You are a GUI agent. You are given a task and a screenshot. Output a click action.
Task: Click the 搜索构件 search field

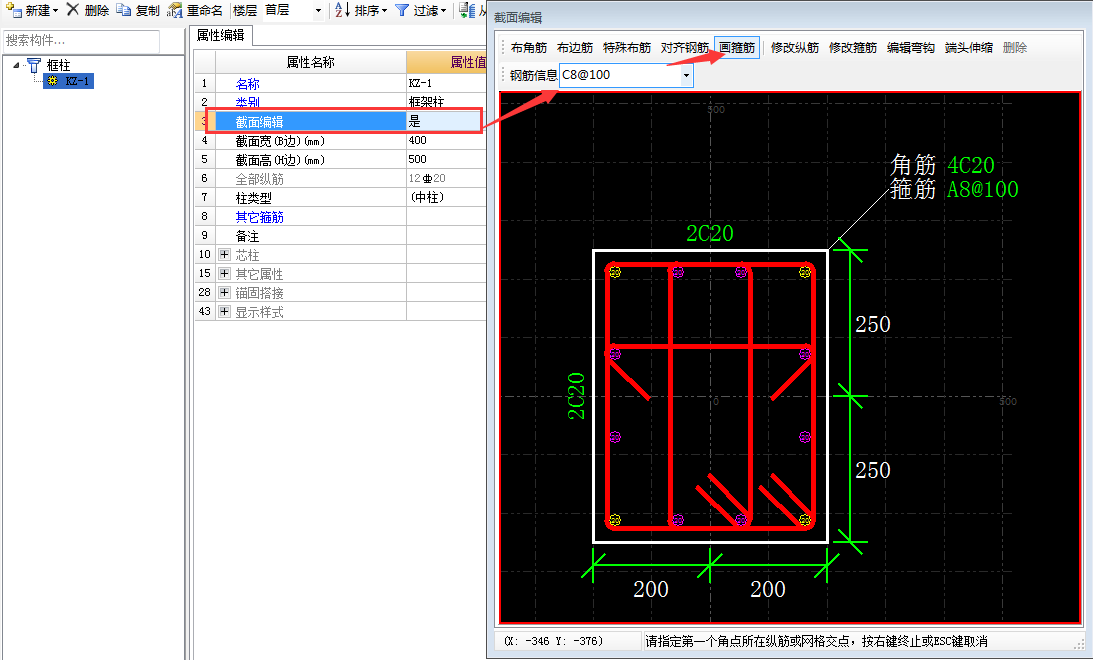click(x=82, y=41)
